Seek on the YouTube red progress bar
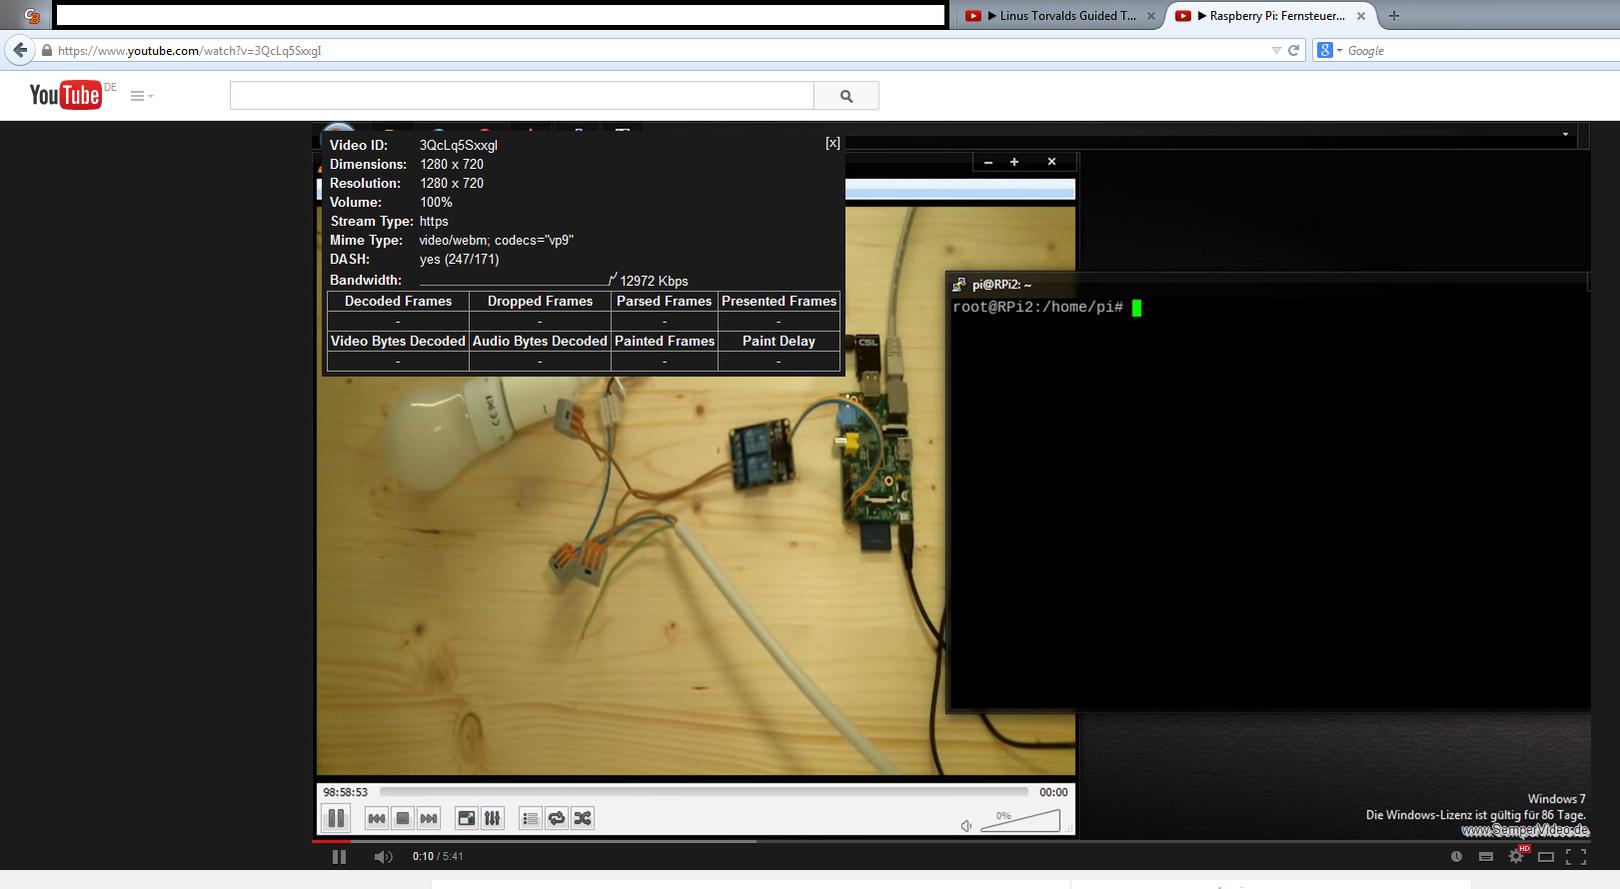The image size is (1620, 889). (950, 842)
